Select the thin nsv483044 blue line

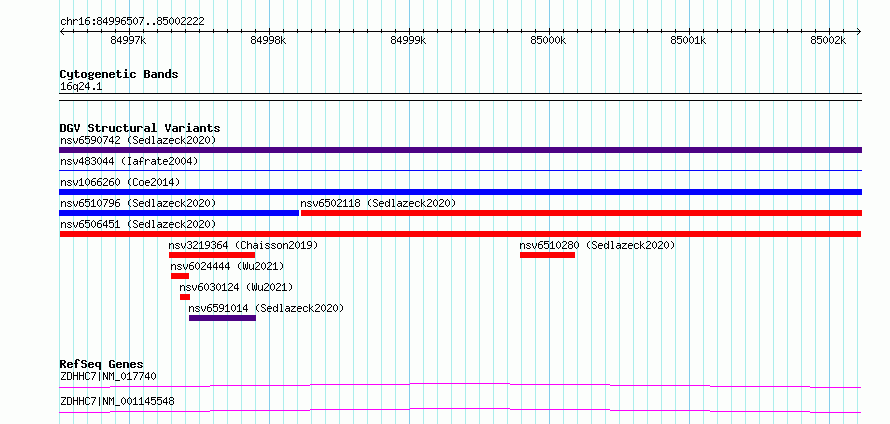click(x=460, y=170)
